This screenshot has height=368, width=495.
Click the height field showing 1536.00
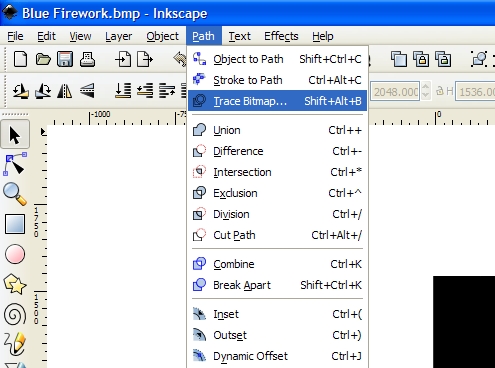tap(475, 91)
